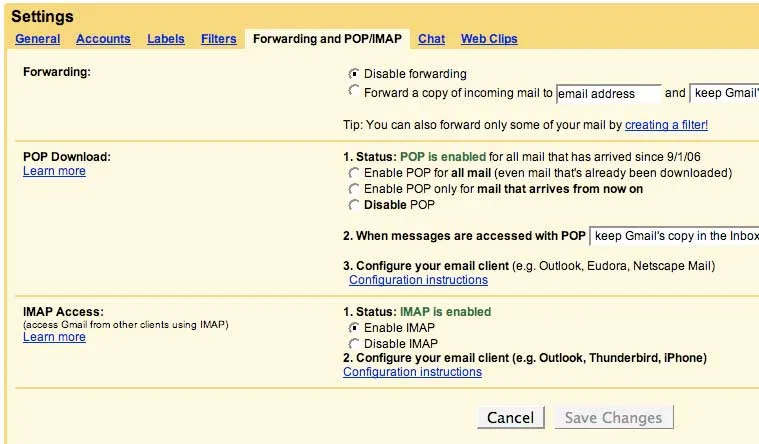This screenshot has height=444, width=759.
Task: Open Configuration instructions link under IMAP Access
Action: click(412, 372)
